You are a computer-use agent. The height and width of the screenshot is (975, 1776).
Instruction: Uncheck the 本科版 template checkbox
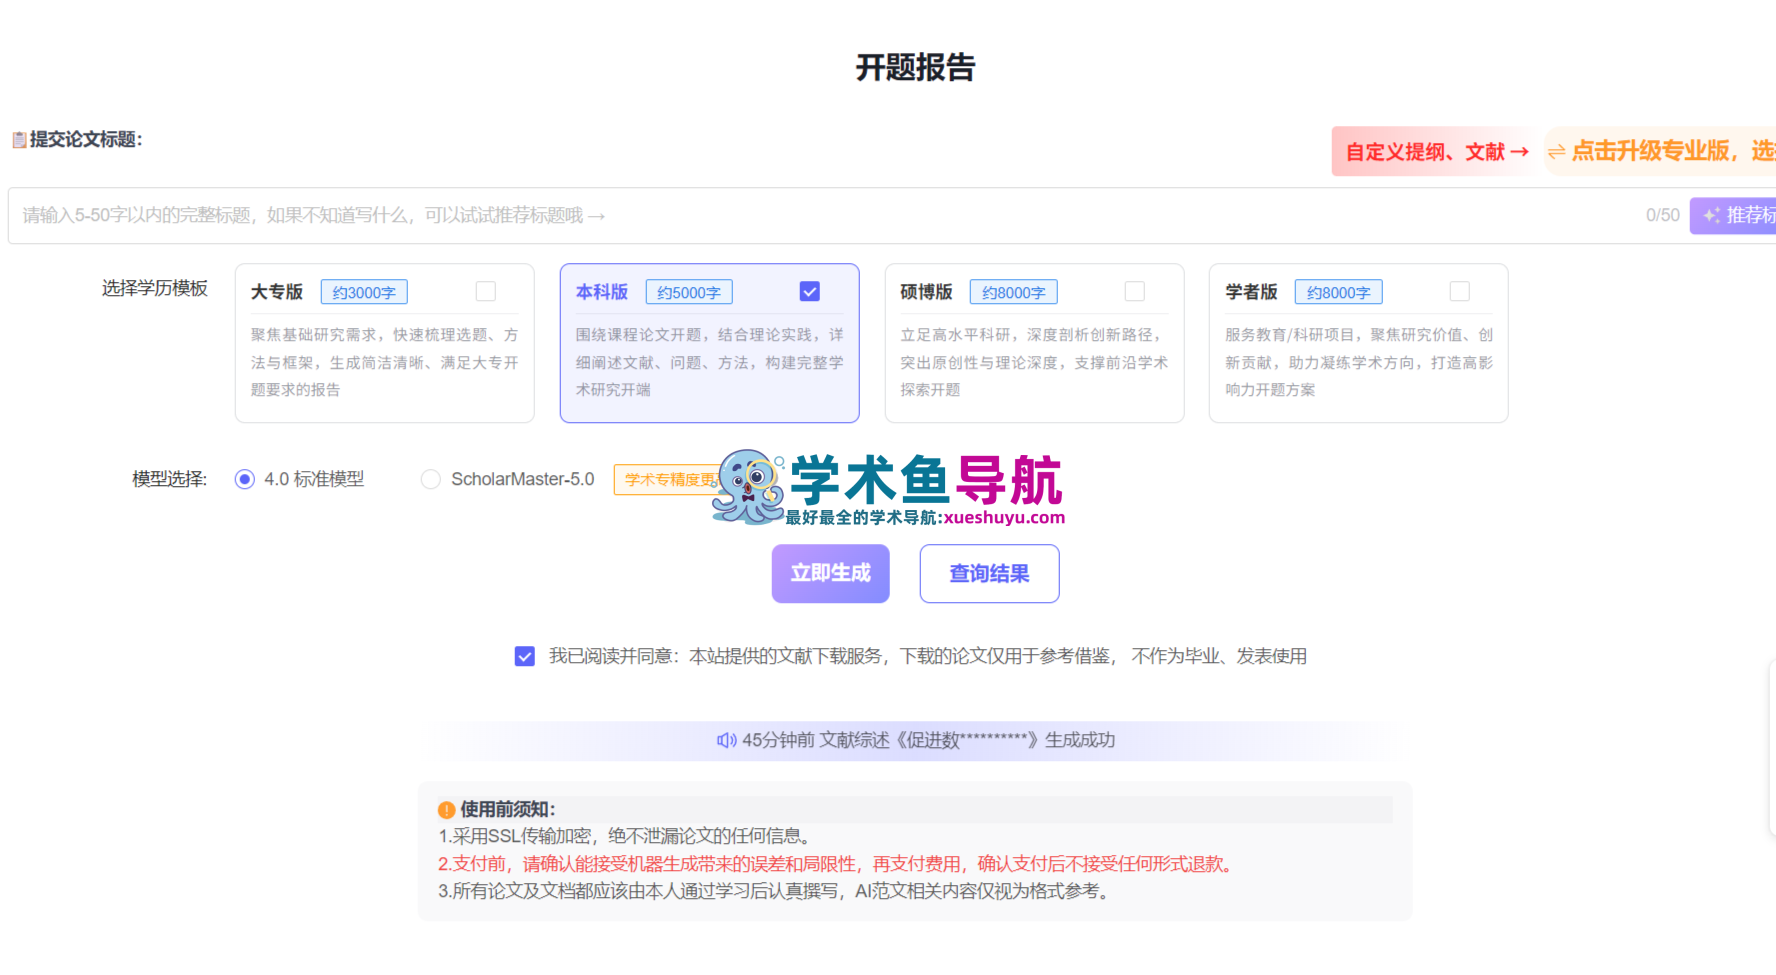[809, 291]
